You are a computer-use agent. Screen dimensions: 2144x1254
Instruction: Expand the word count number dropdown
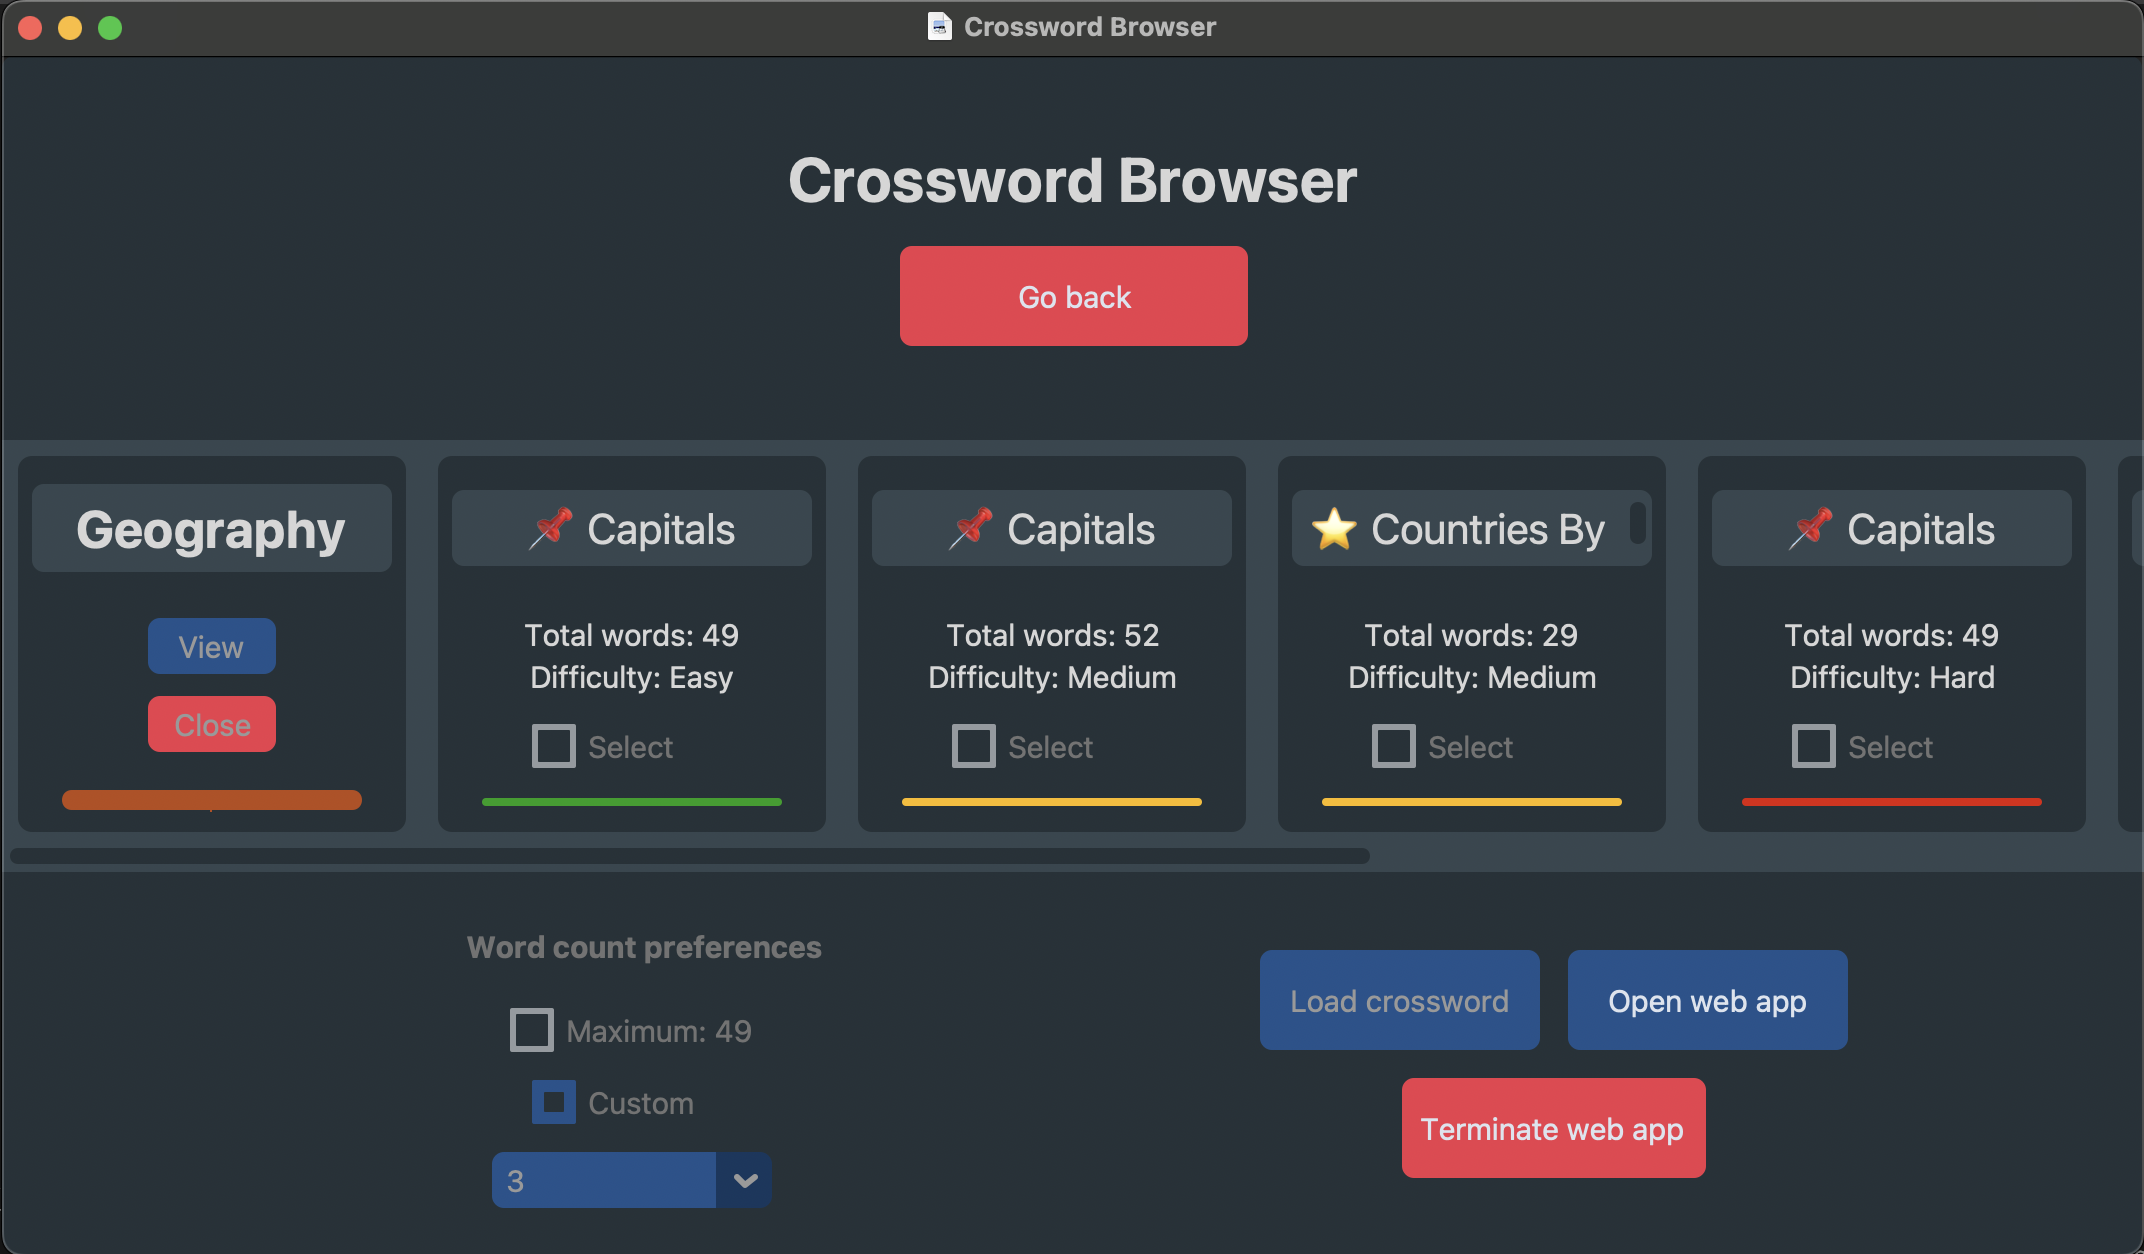744,1180
